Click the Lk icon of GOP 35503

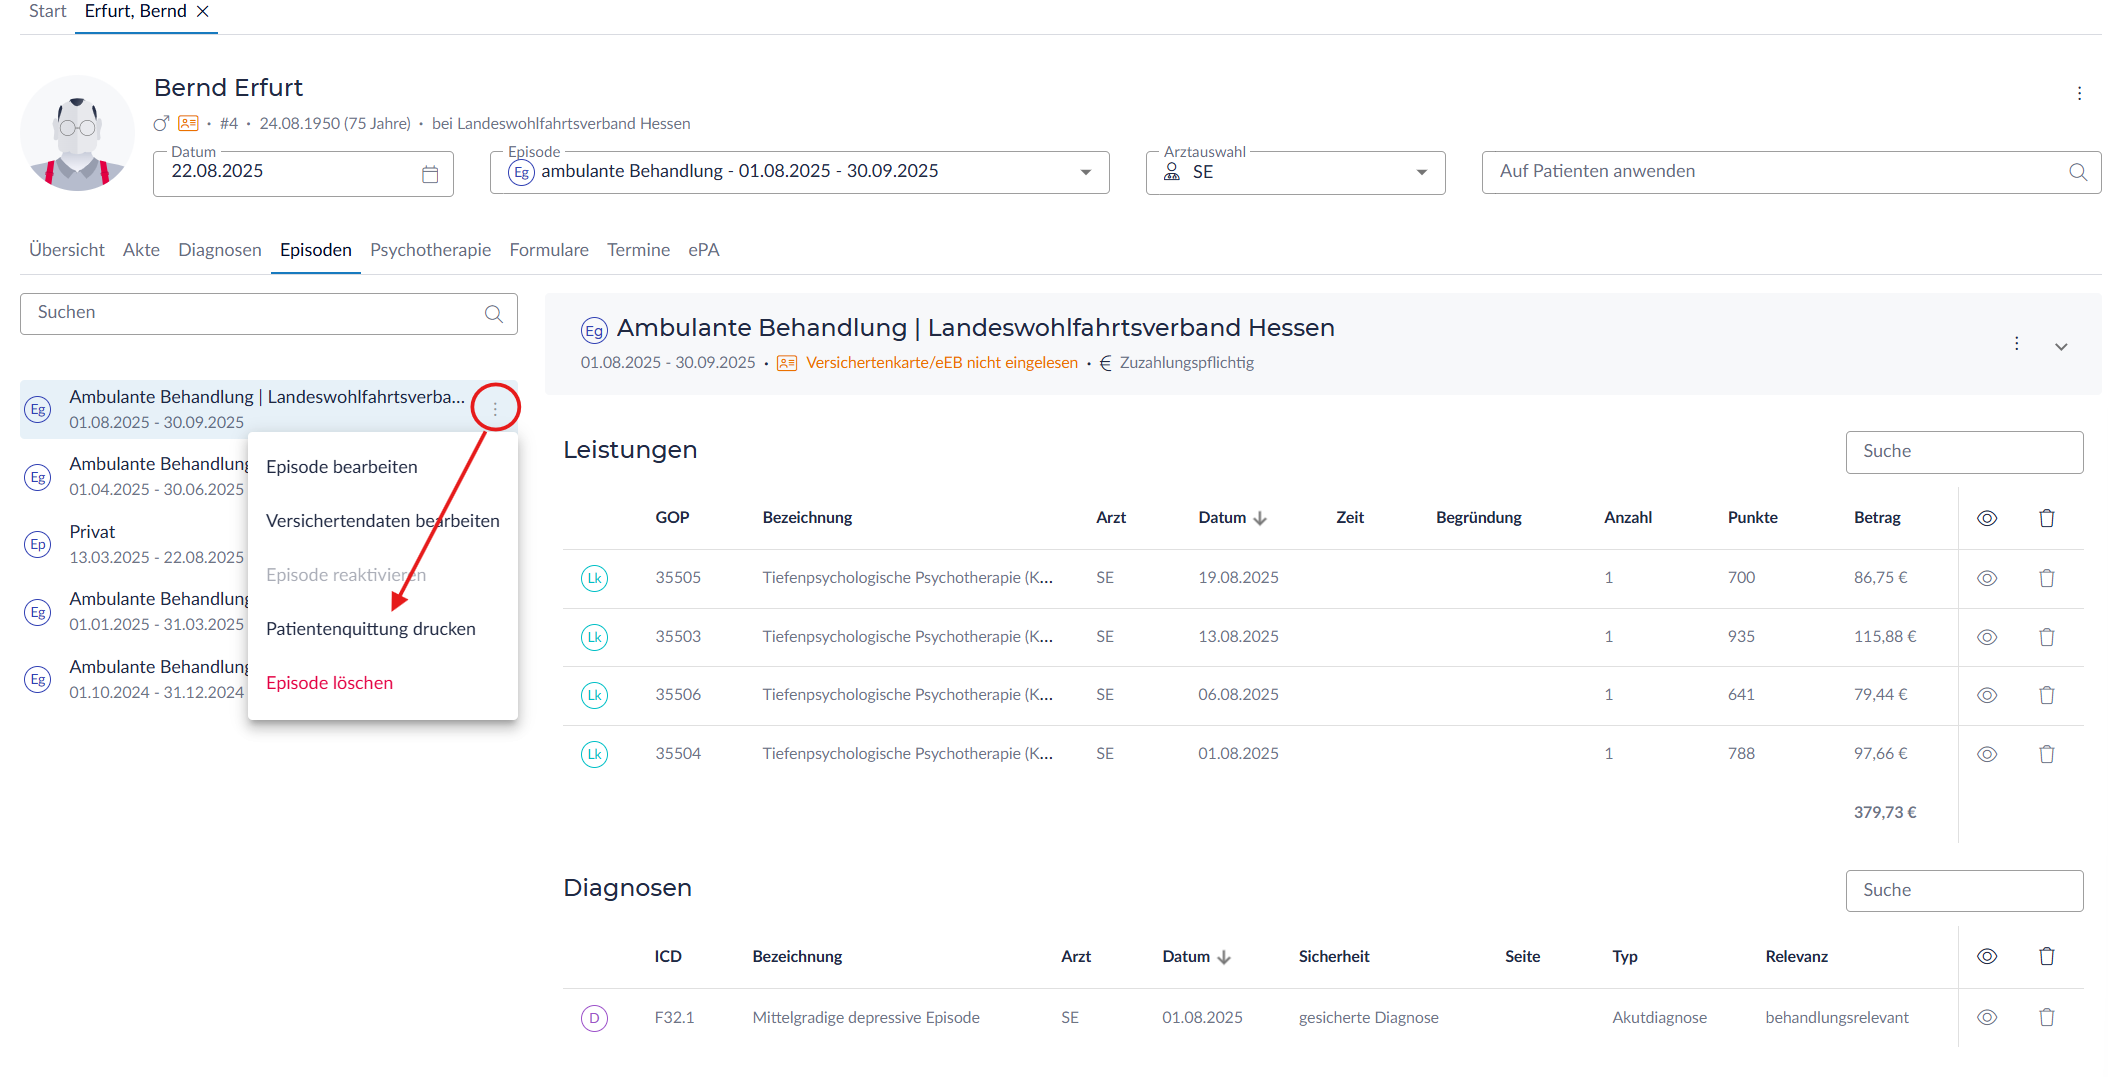(594, 637)
